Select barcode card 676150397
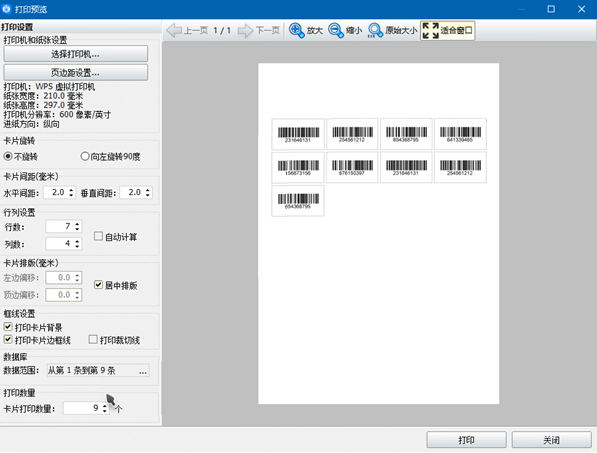This screenshot has width=597, height=453. click(x=352, y=167)
